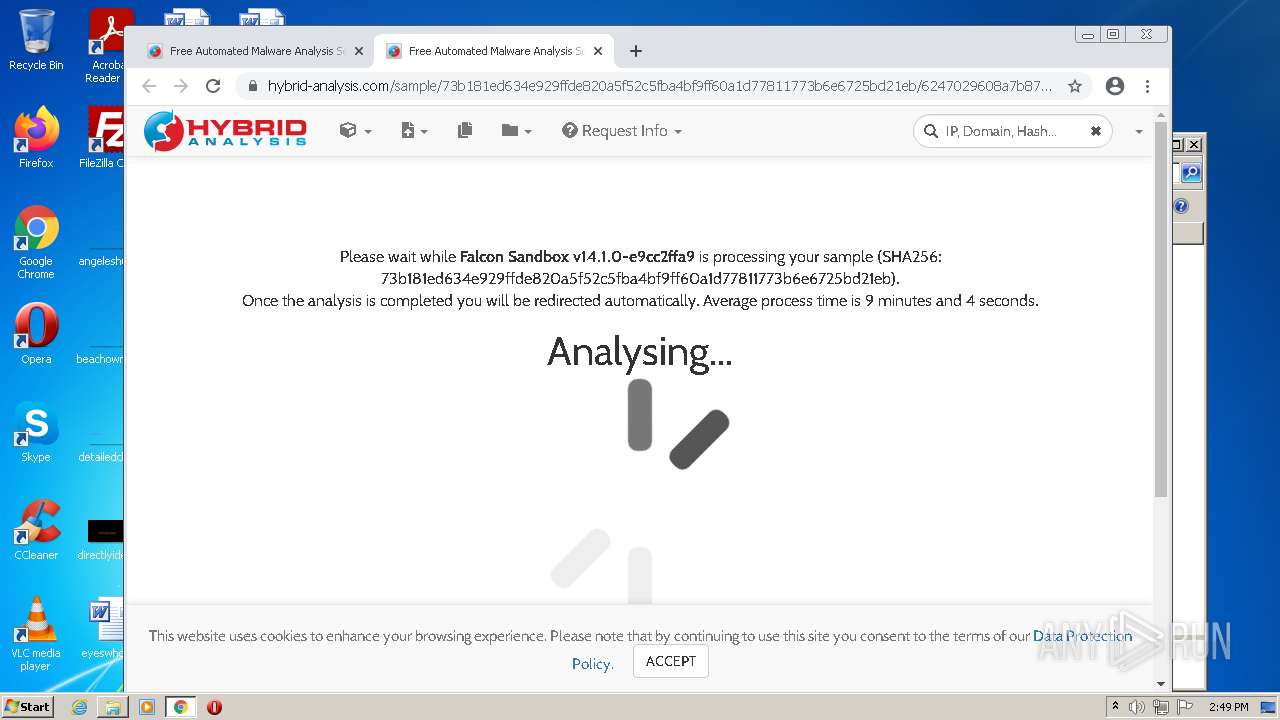This screenshot has width=1280, height=720.
Task: Click the copy documents icon in navbar
Action: pos(465,131)
